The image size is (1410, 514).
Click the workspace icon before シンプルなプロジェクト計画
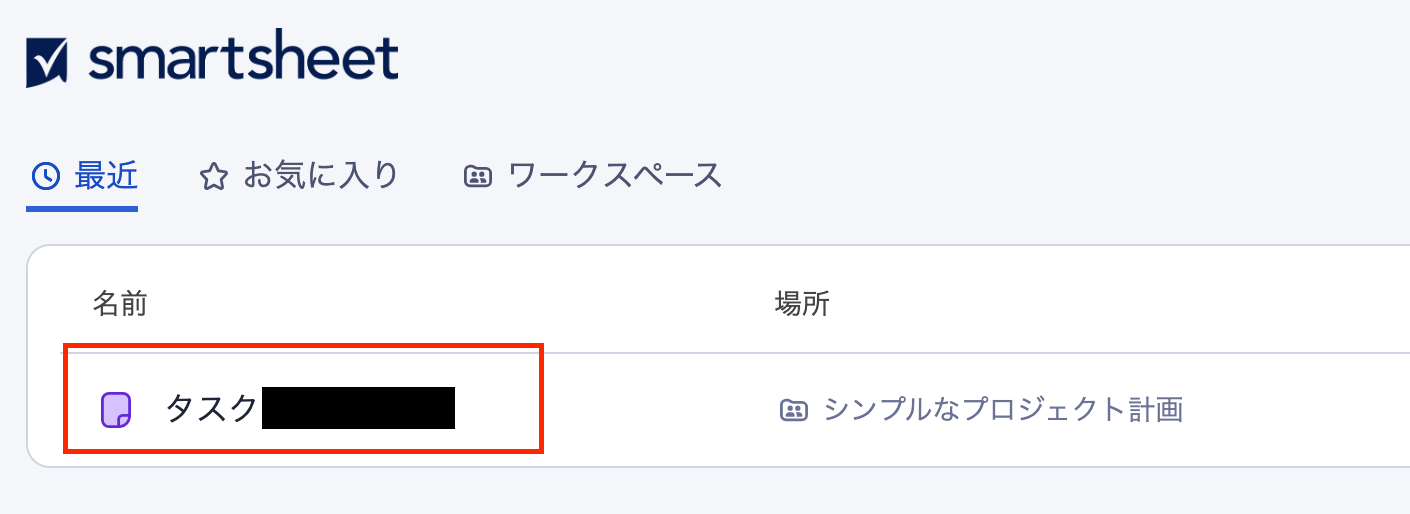[x=793, y=409]
